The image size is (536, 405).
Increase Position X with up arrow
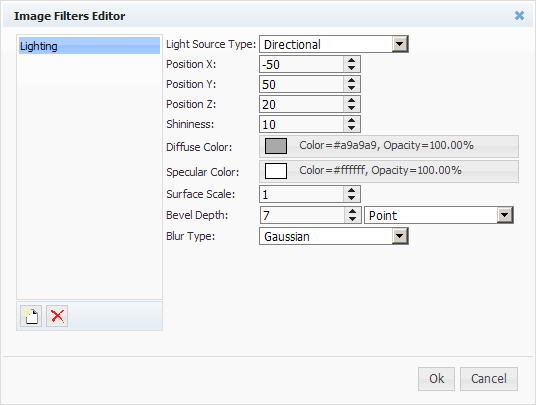351,60
